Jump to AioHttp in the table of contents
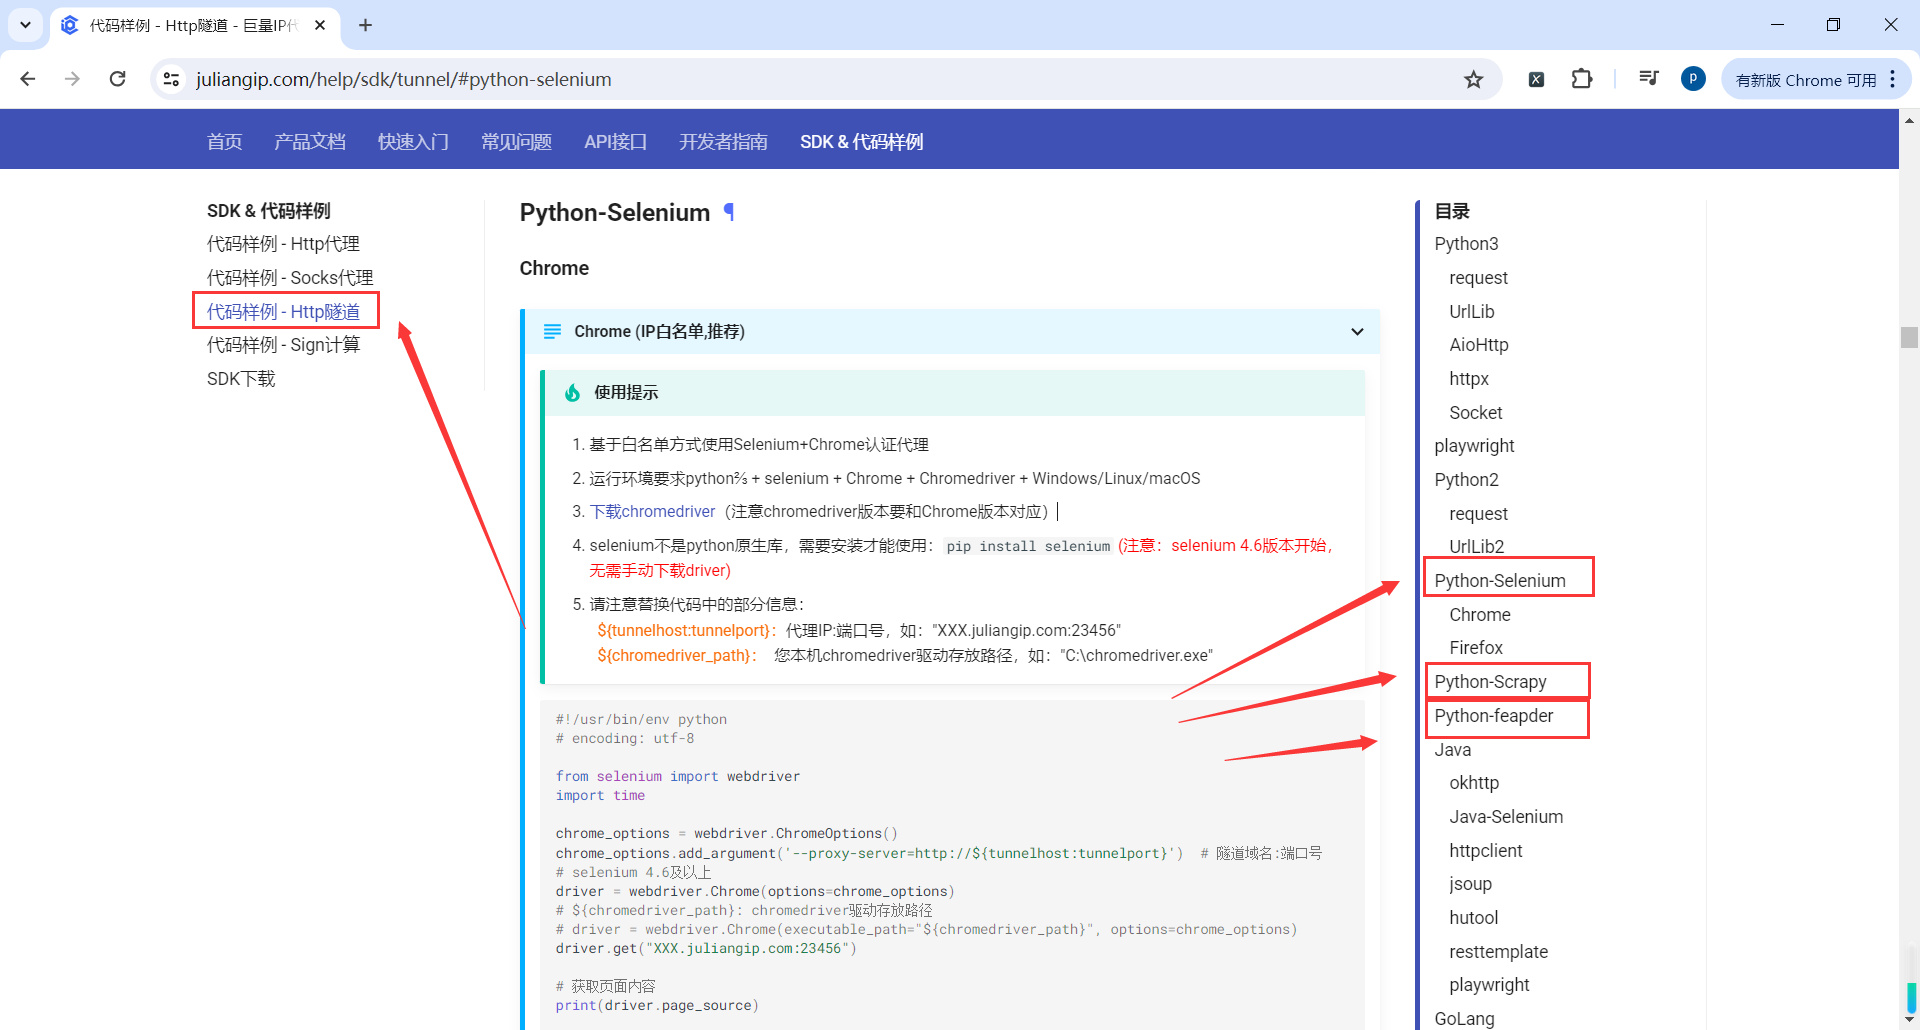This screenshot has height=1030, width=1920. point(1479,345)
